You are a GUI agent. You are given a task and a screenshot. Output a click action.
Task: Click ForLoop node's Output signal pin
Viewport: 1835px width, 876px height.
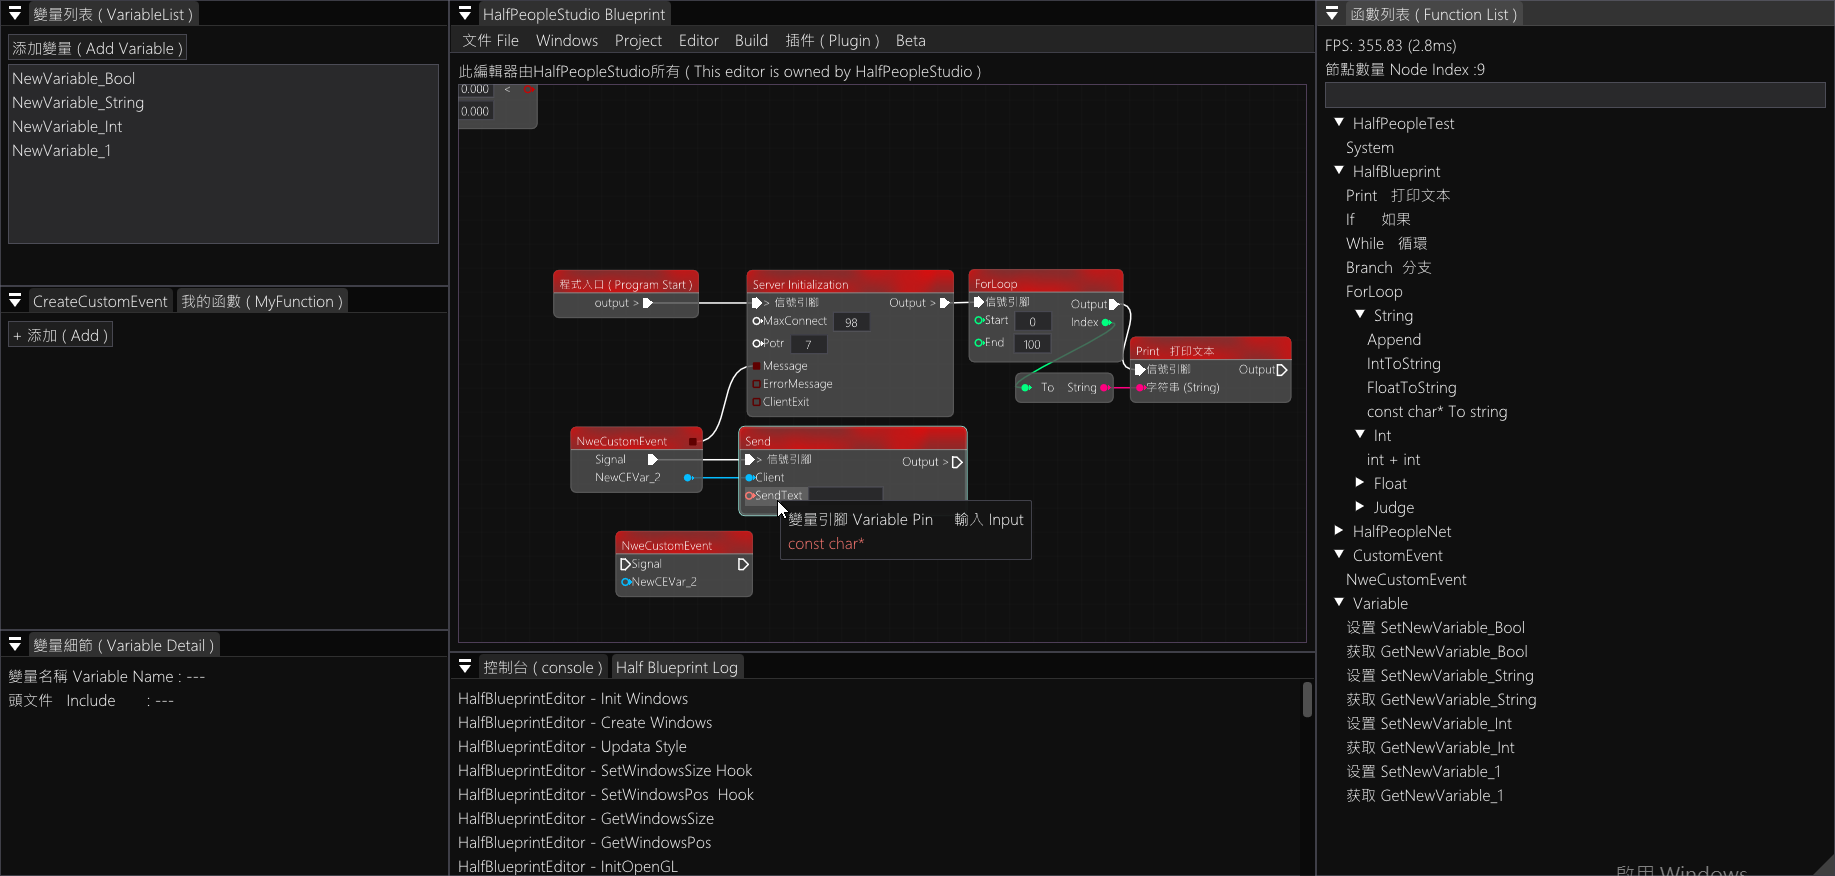(1114, 304)
